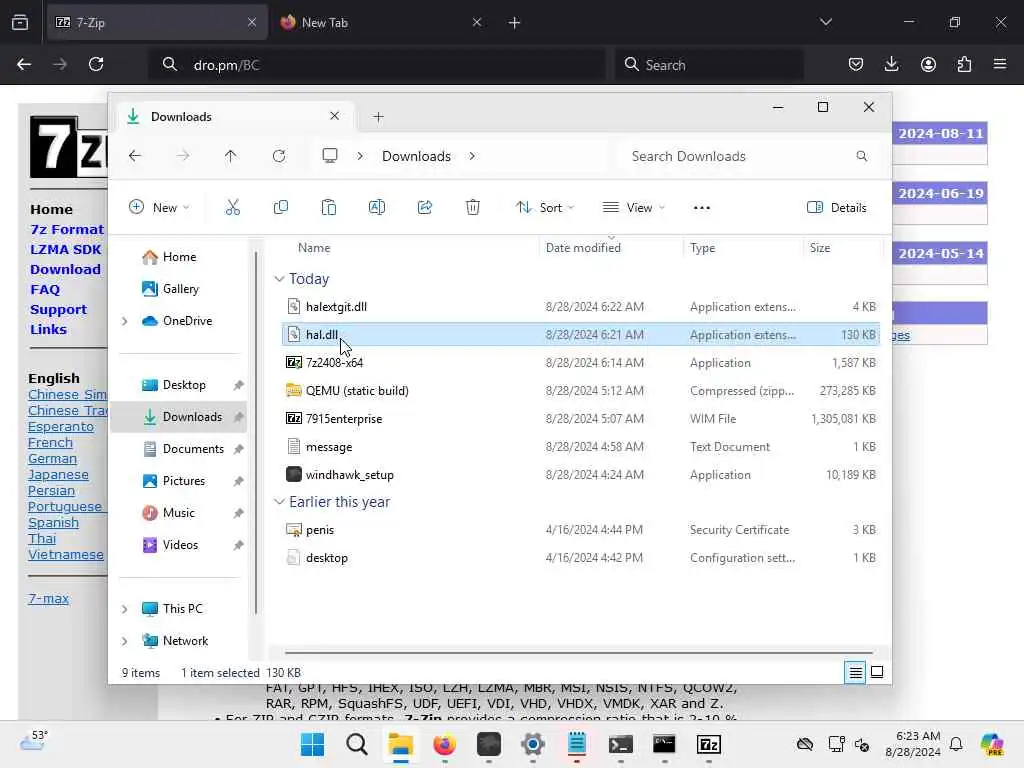Select the QEMU (static build) file

[x=580, y=391]
